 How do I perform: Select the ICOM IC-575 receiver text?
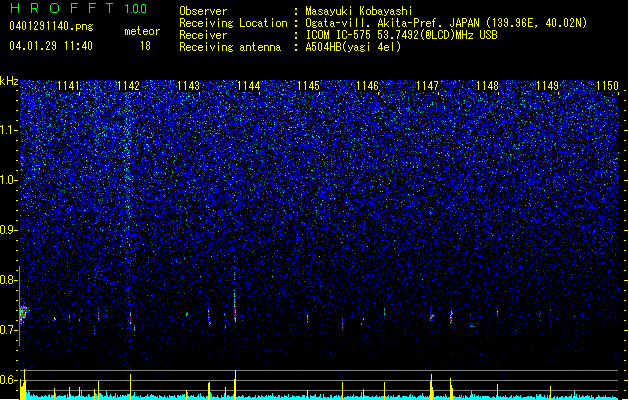coord(401,35)
